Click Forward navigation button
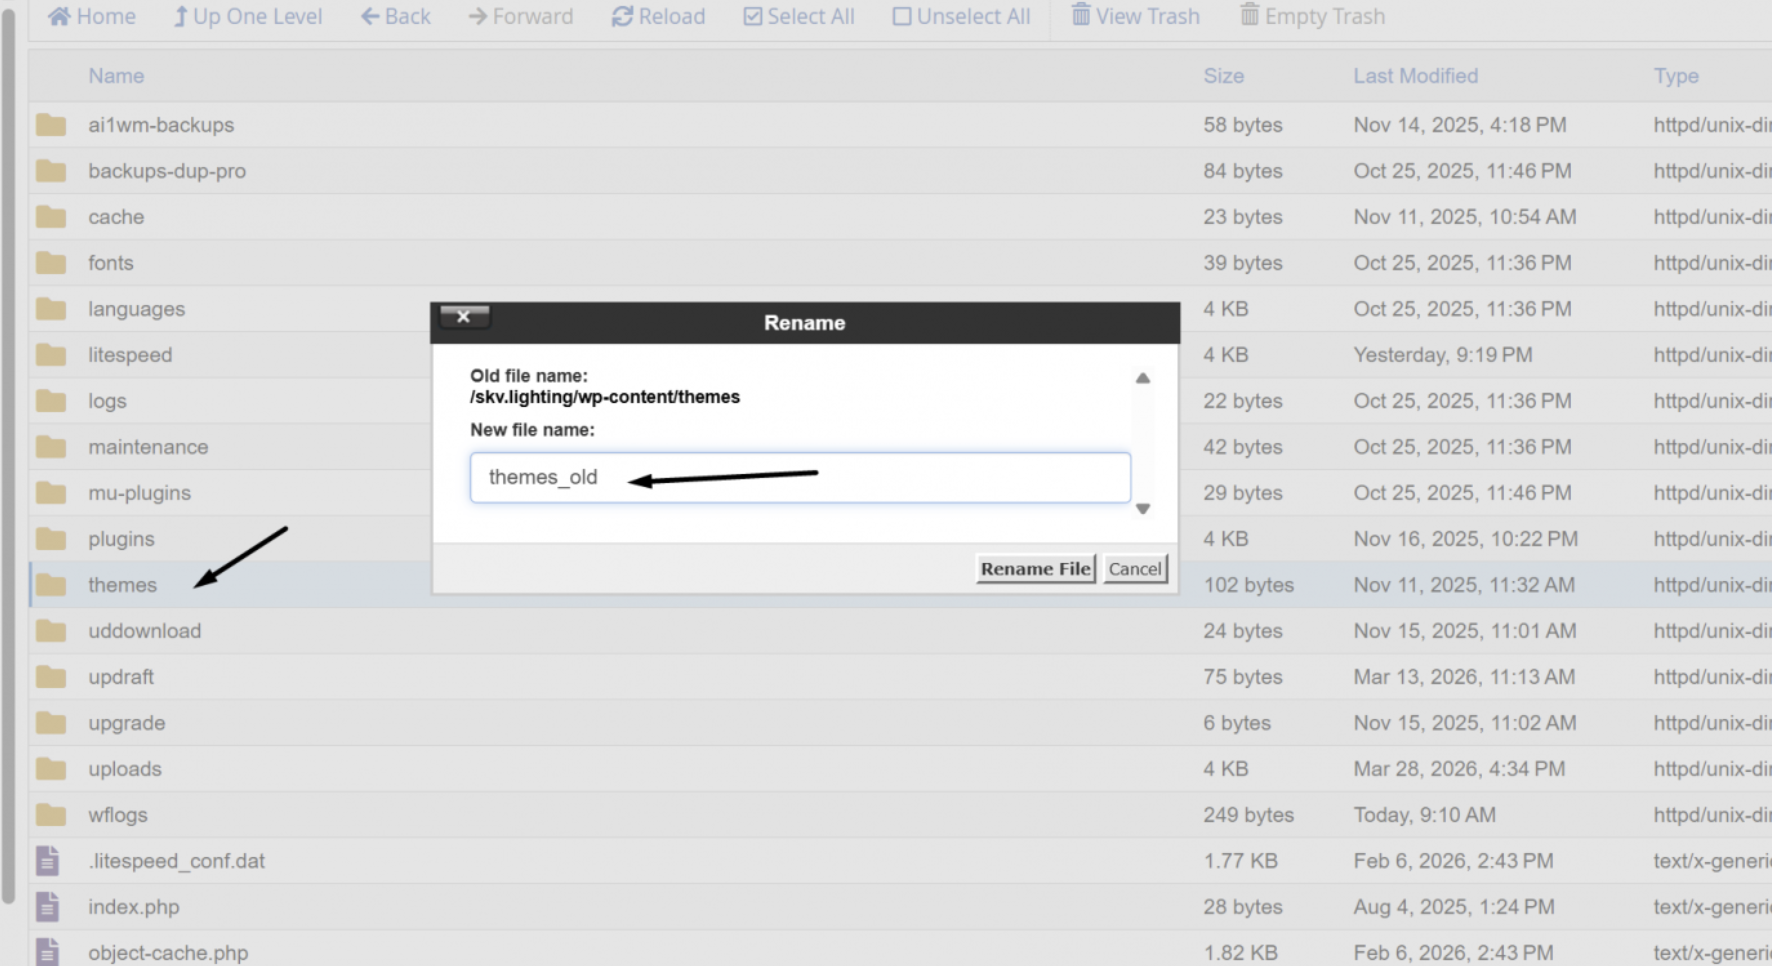 [x=521, y=16]
